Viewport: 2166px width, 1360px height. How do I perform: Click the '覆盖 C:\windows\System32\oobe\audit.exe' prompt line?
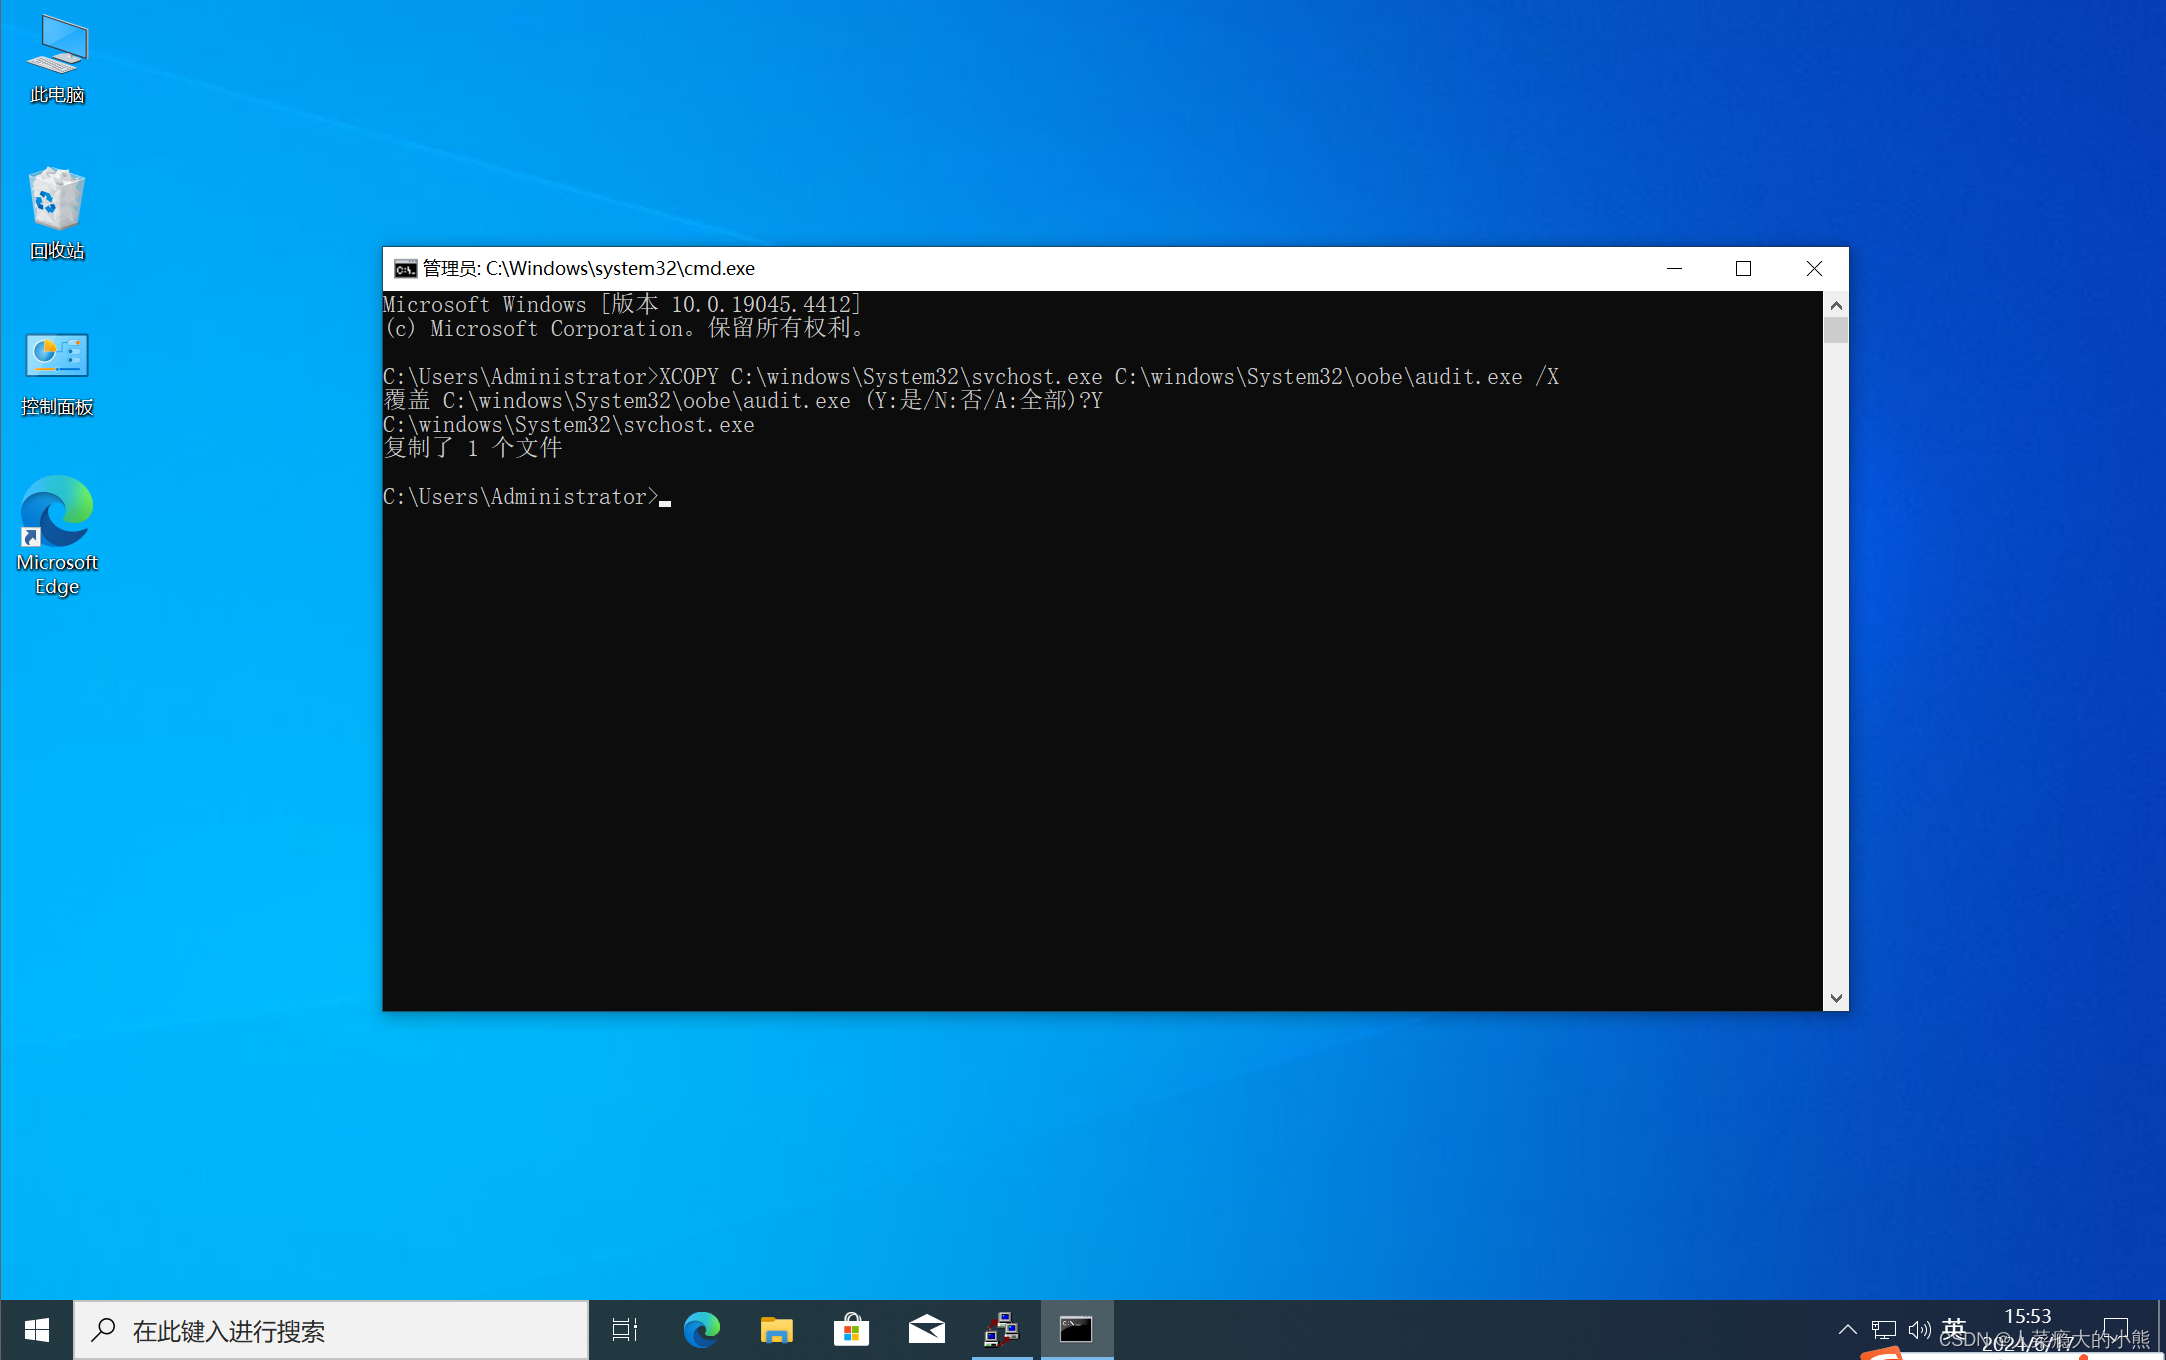pos(743,401)
